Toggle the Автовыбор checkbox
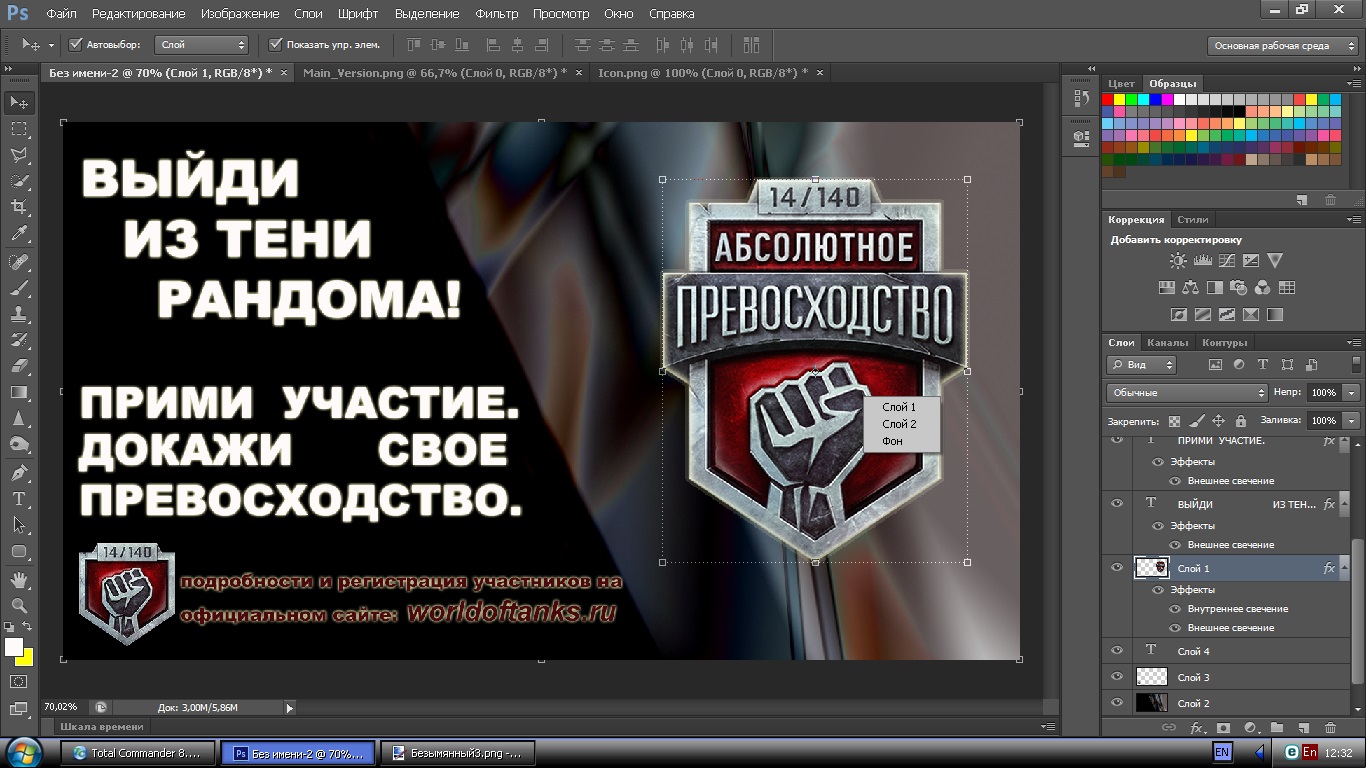1366x768 pixels. tap(75, 45)
